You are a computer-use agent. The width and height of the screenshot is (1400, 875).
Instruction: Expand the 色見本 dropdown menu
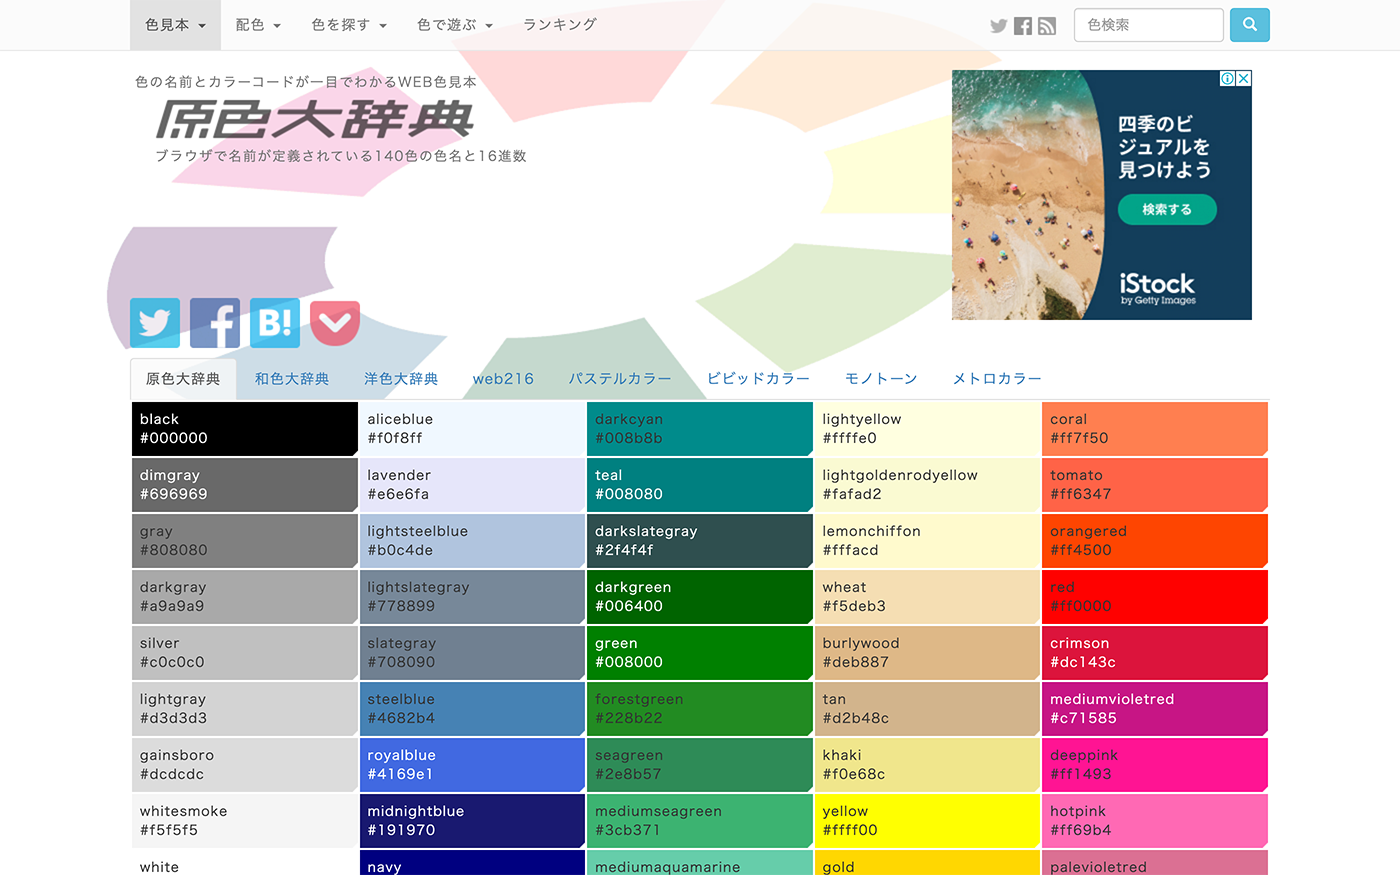[x=175, y=25]
